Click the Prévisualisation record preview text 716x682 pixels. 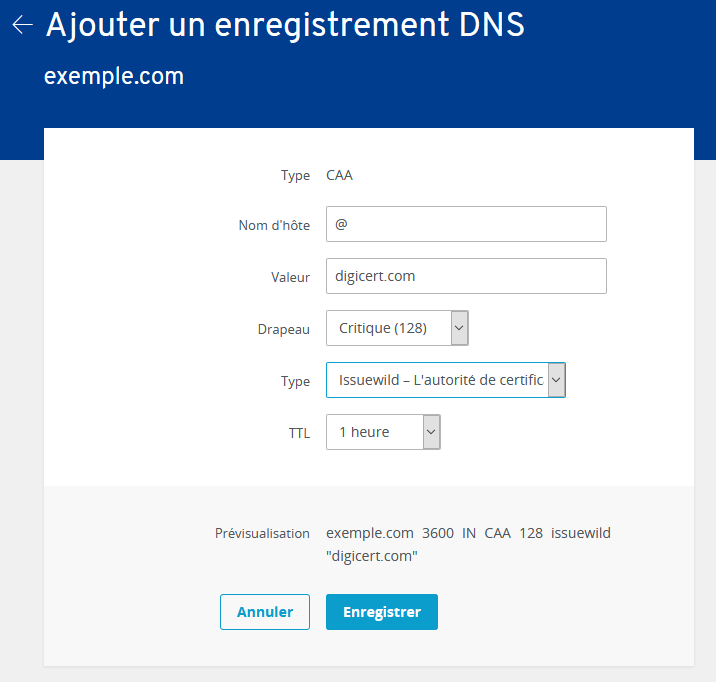point(468,544)
